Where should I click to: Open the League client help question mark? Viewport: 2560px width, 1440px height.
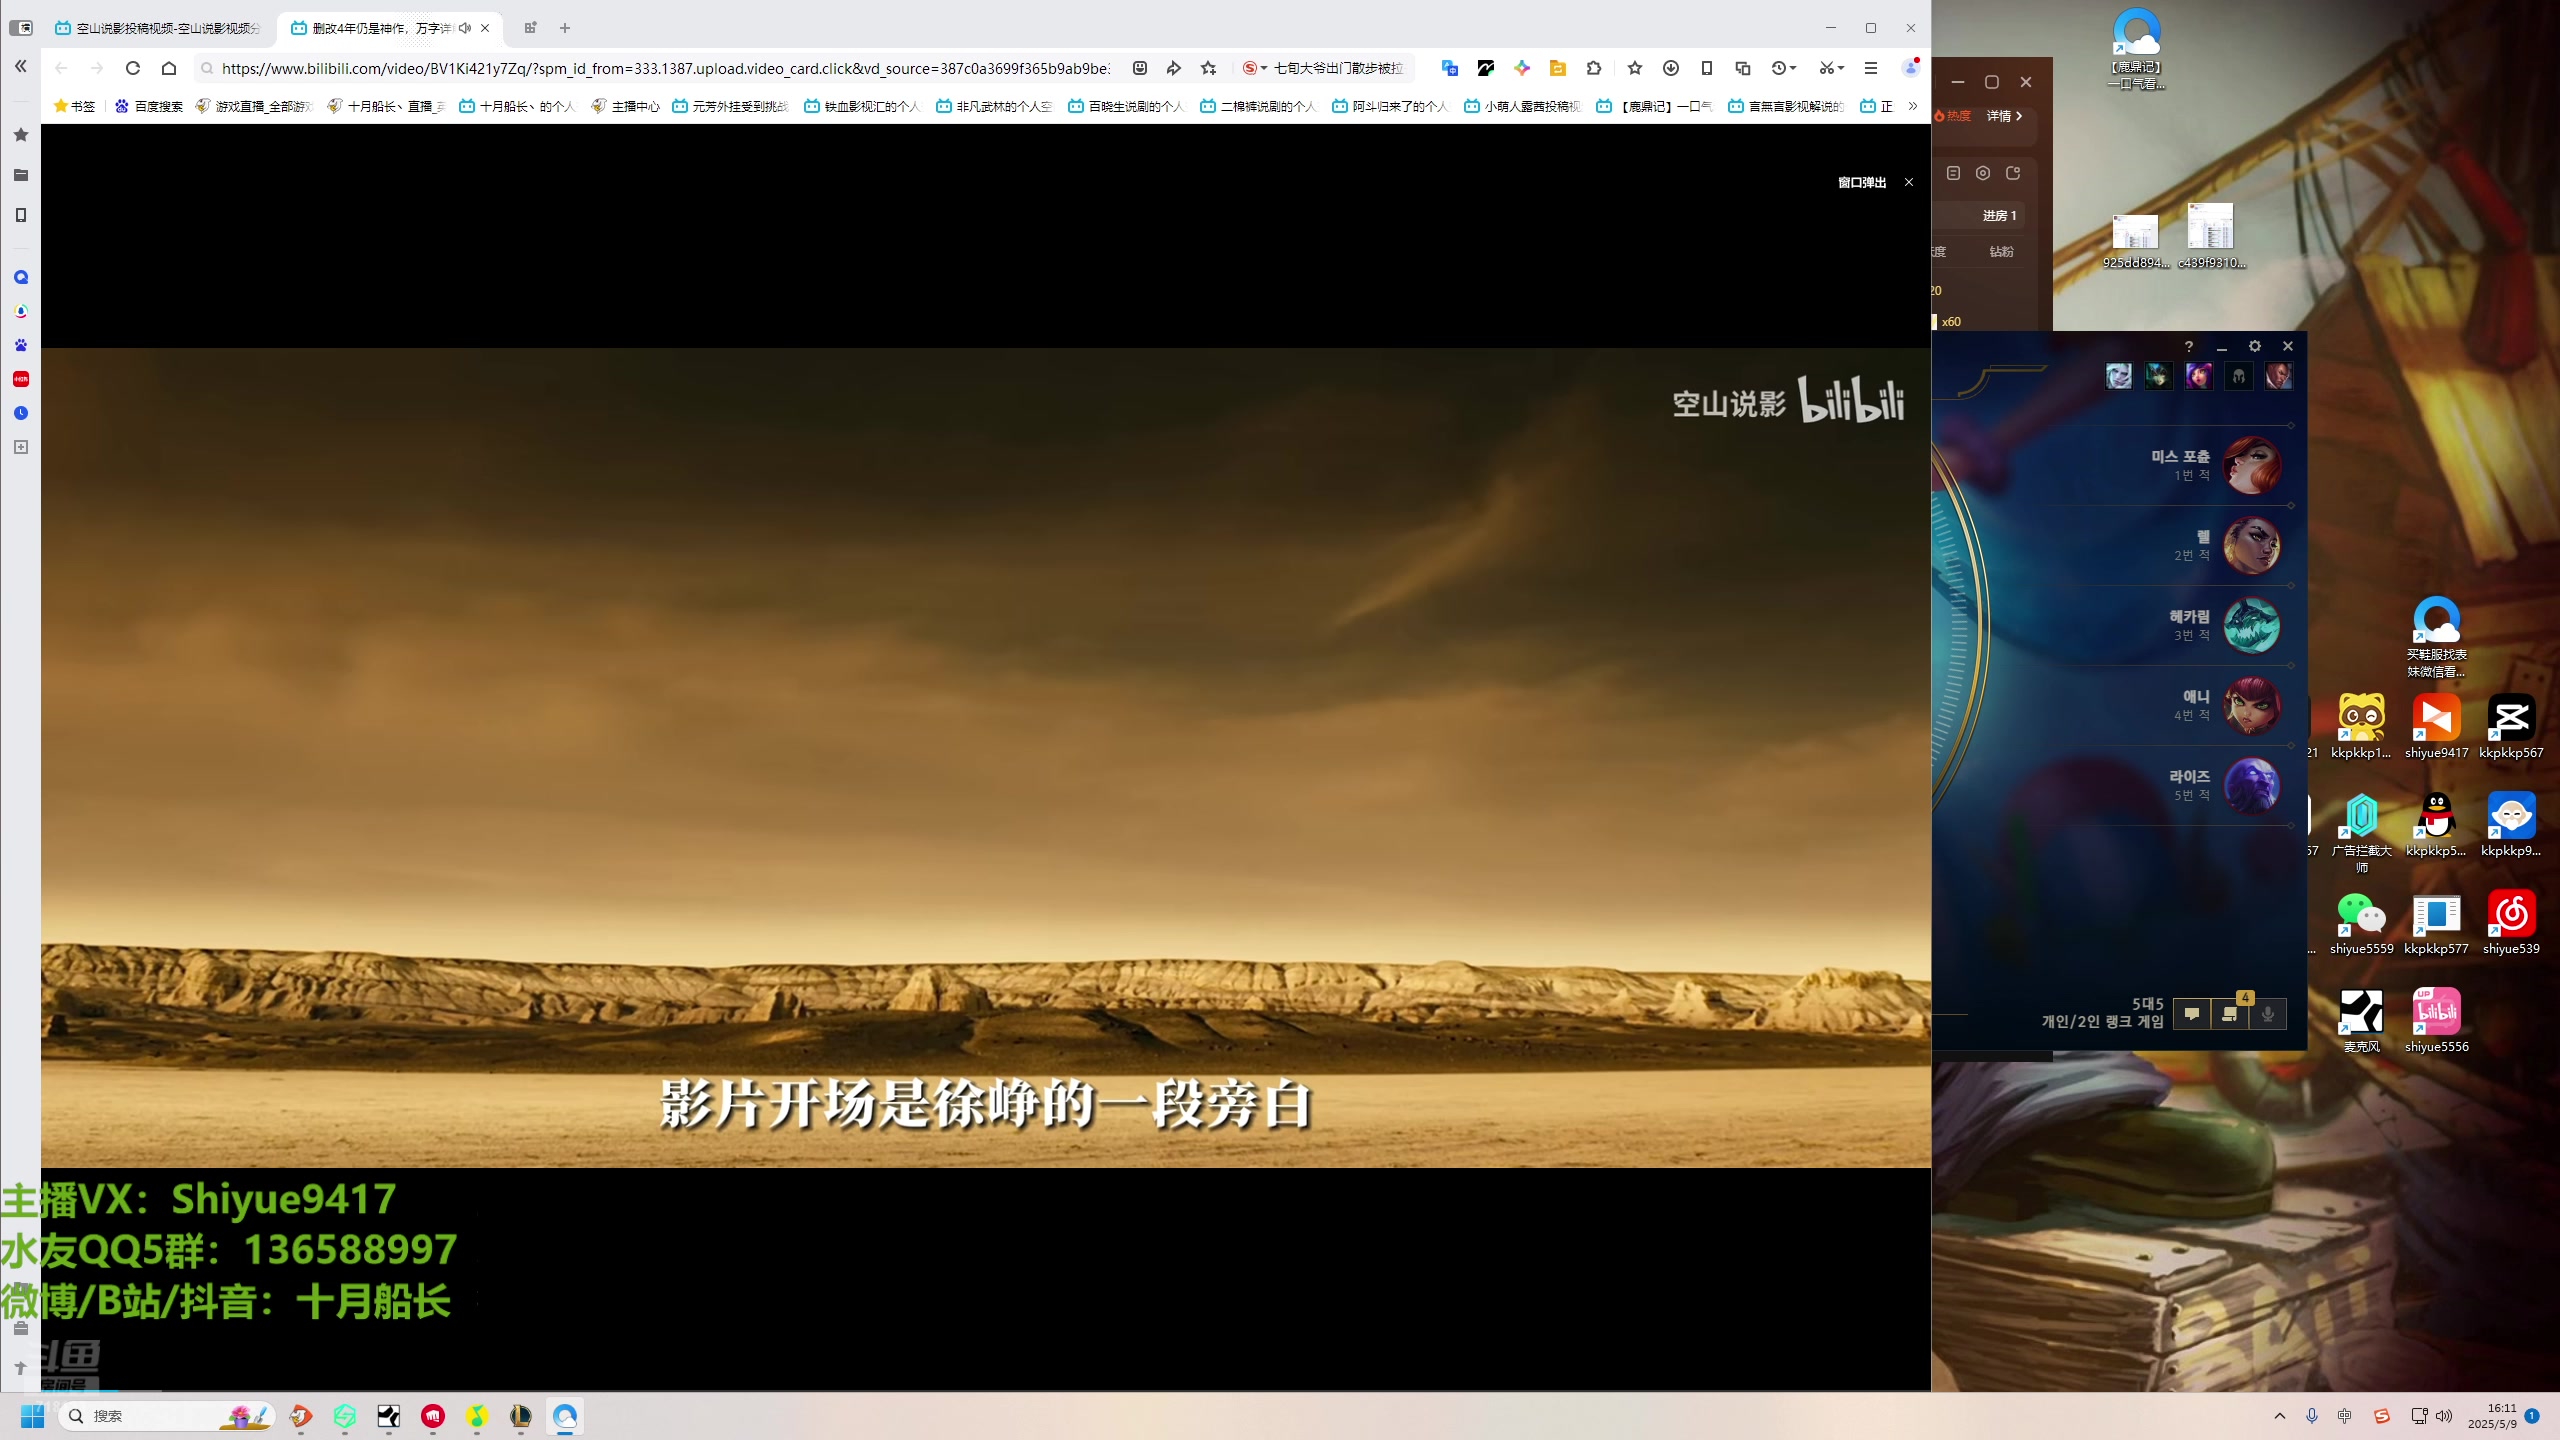tap(2188, 346)
